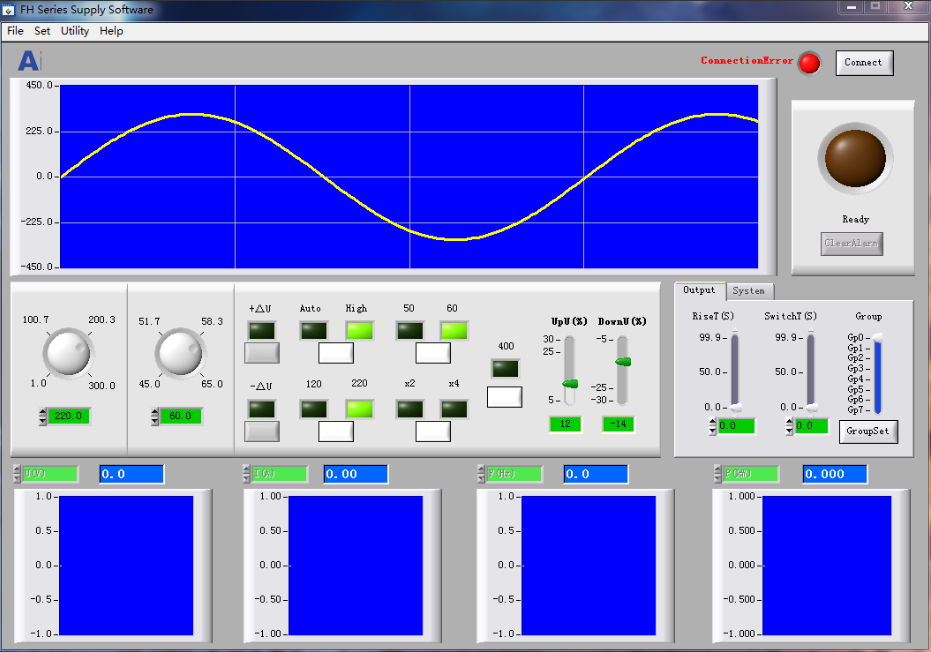Image resolution: width=931 pixels, height=652 pixels.
Task: Click the stepper beside the SwitchT value field
Action: (789, 426)
